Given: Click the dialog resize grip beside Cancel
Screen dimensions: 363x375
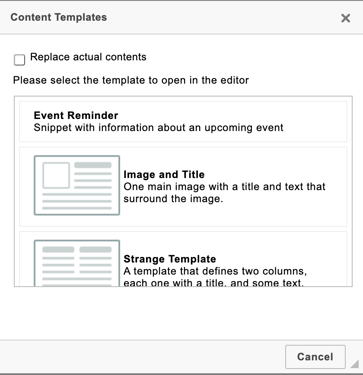Looking at the screenshot, I should click(355, 364).
